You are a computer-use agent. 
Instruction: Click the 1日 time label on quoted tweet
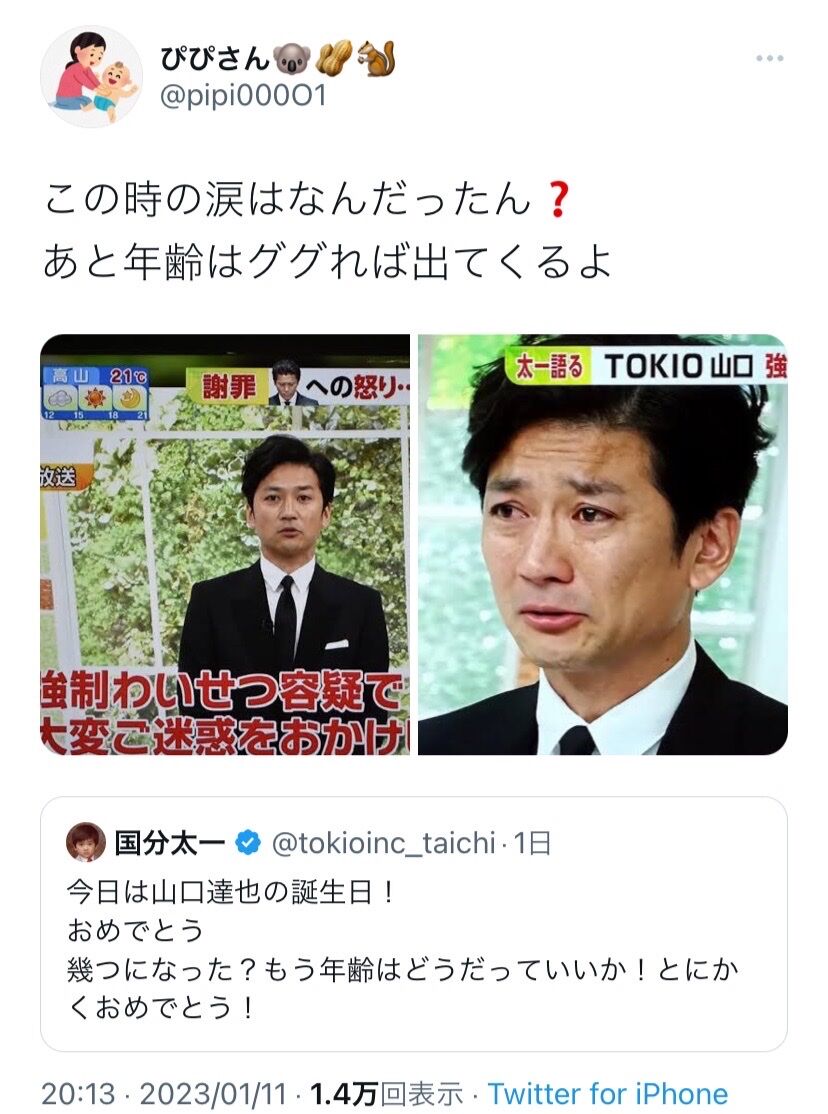coord(533,843)
